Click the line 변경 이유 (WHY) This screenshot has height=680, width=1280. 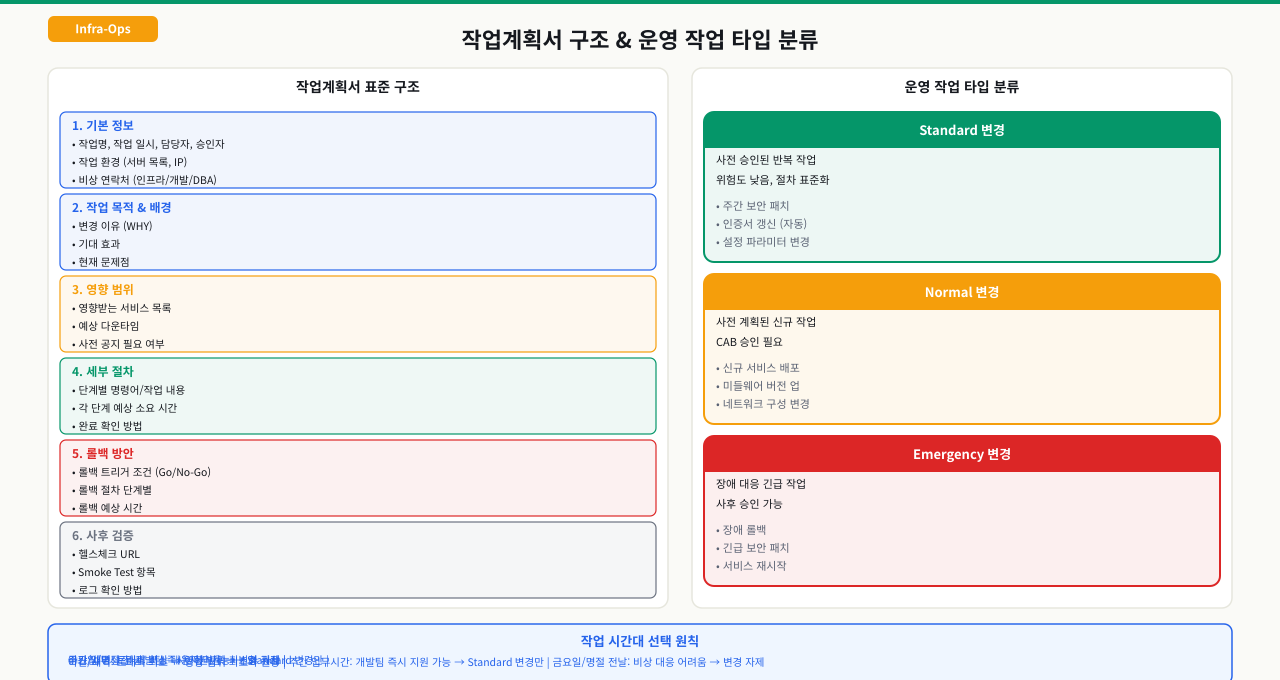point(112,226)
